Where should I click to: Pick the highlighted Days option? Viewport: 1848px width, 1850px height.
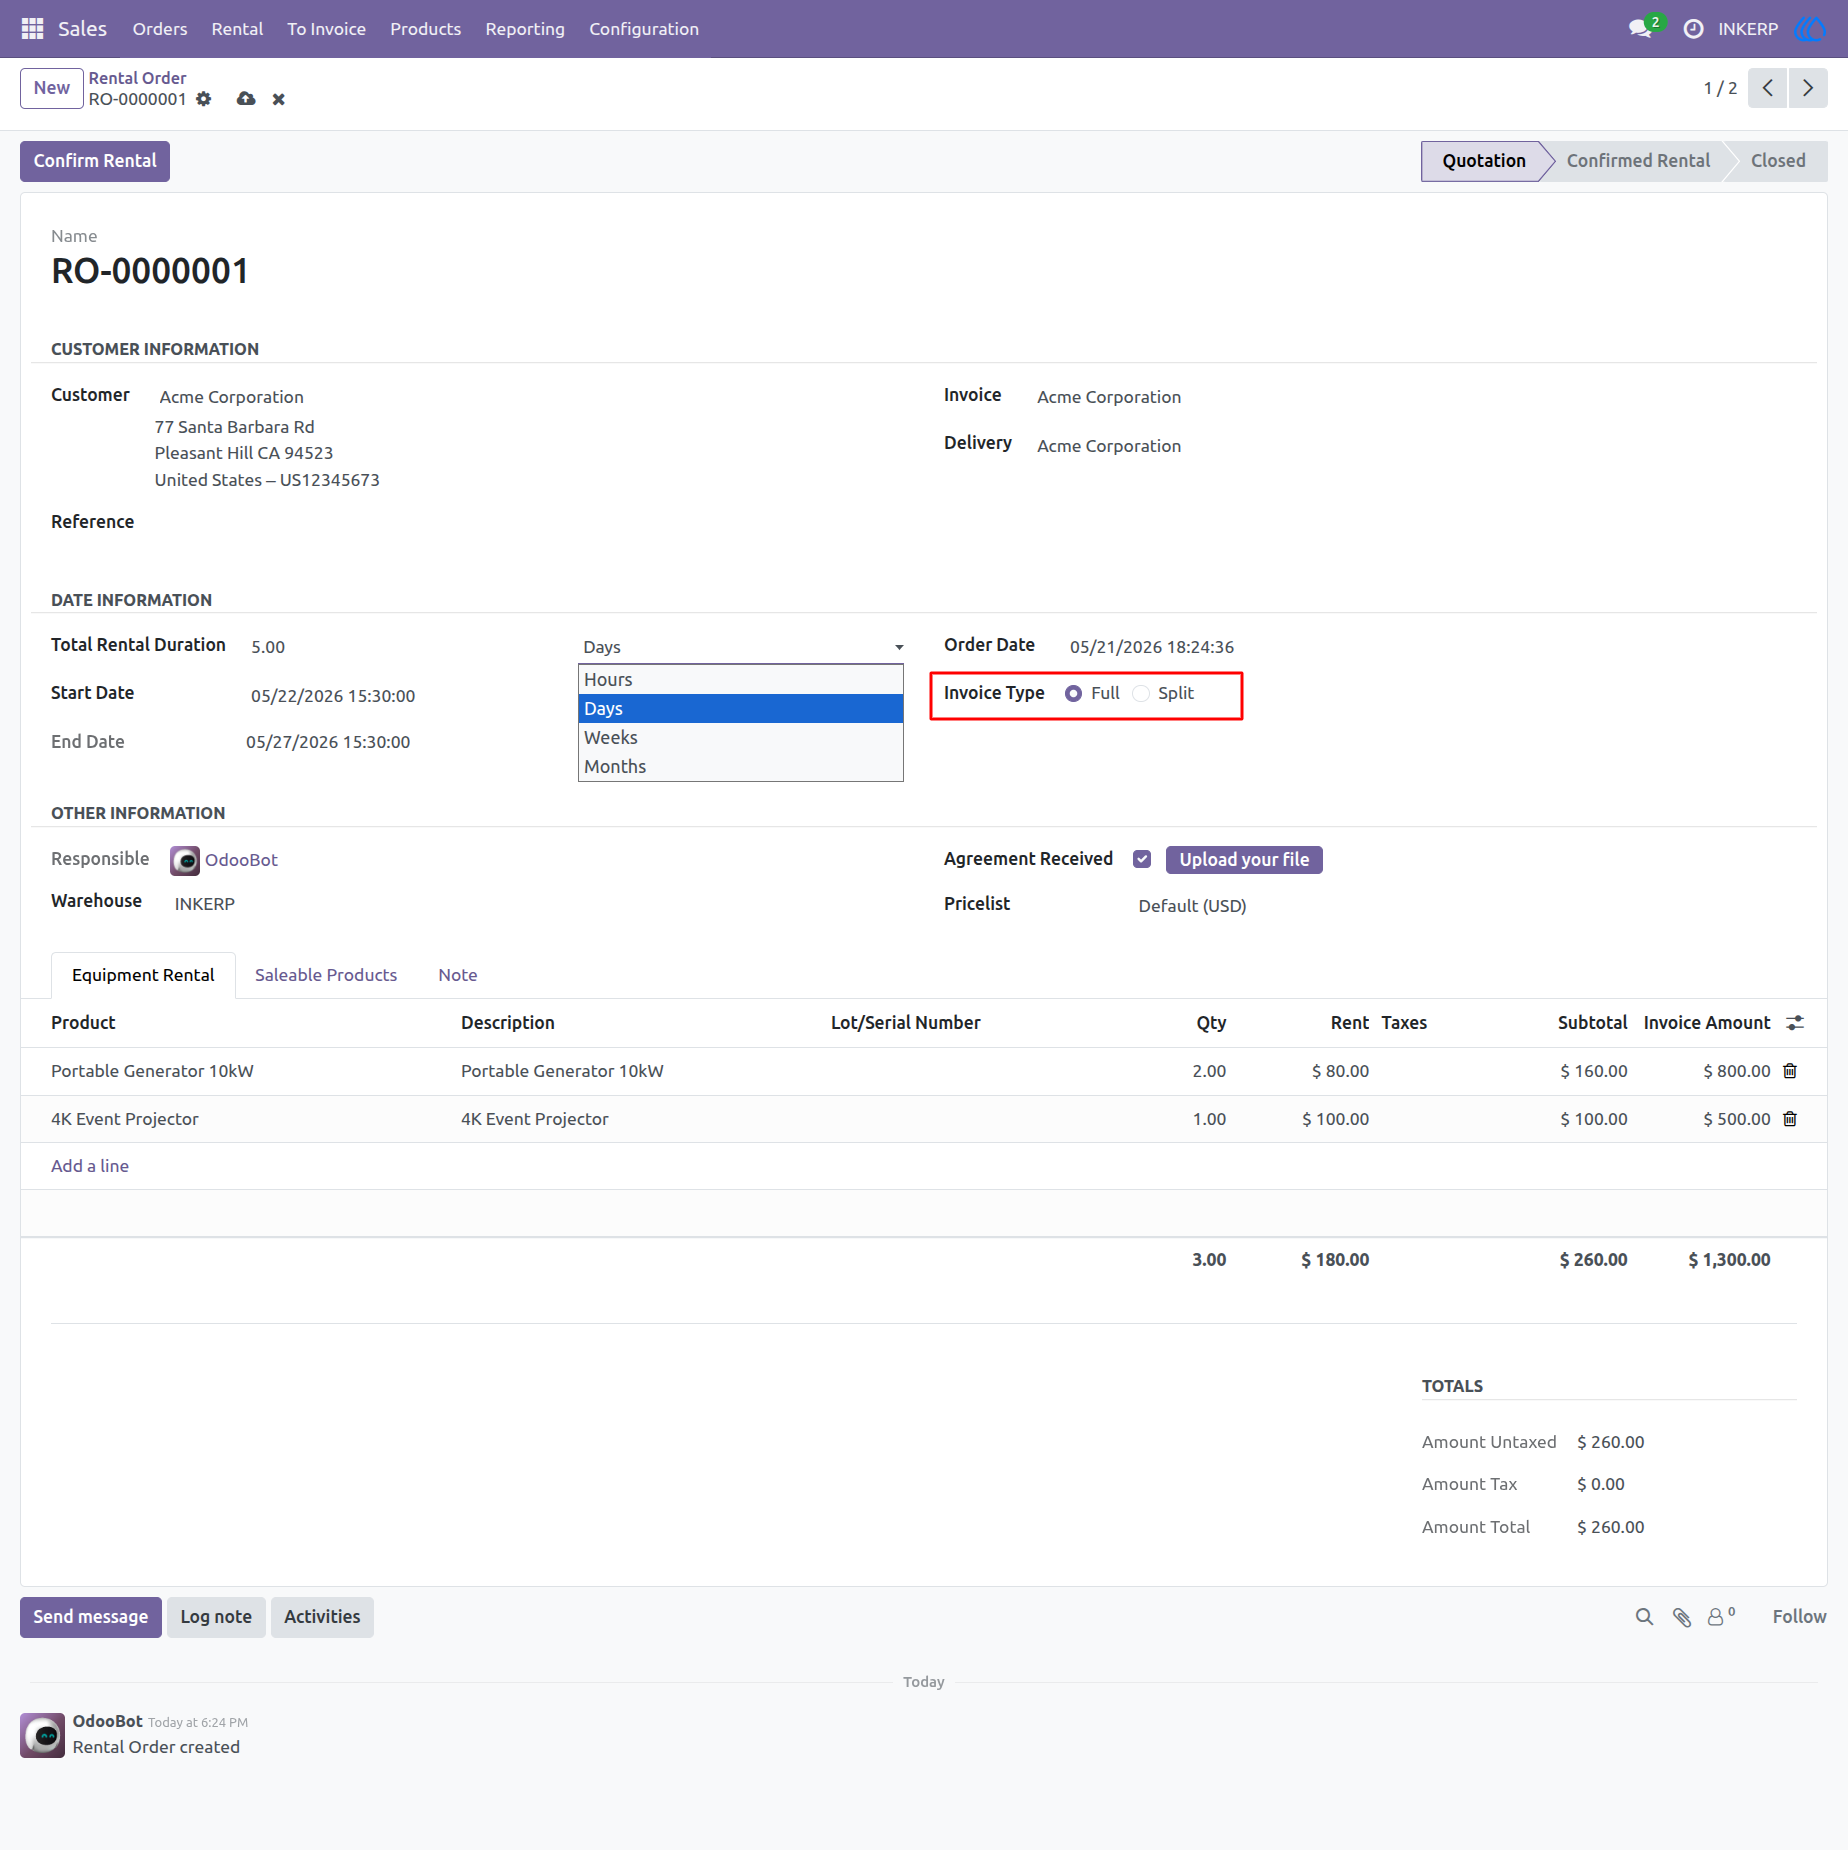pos(741,709)
